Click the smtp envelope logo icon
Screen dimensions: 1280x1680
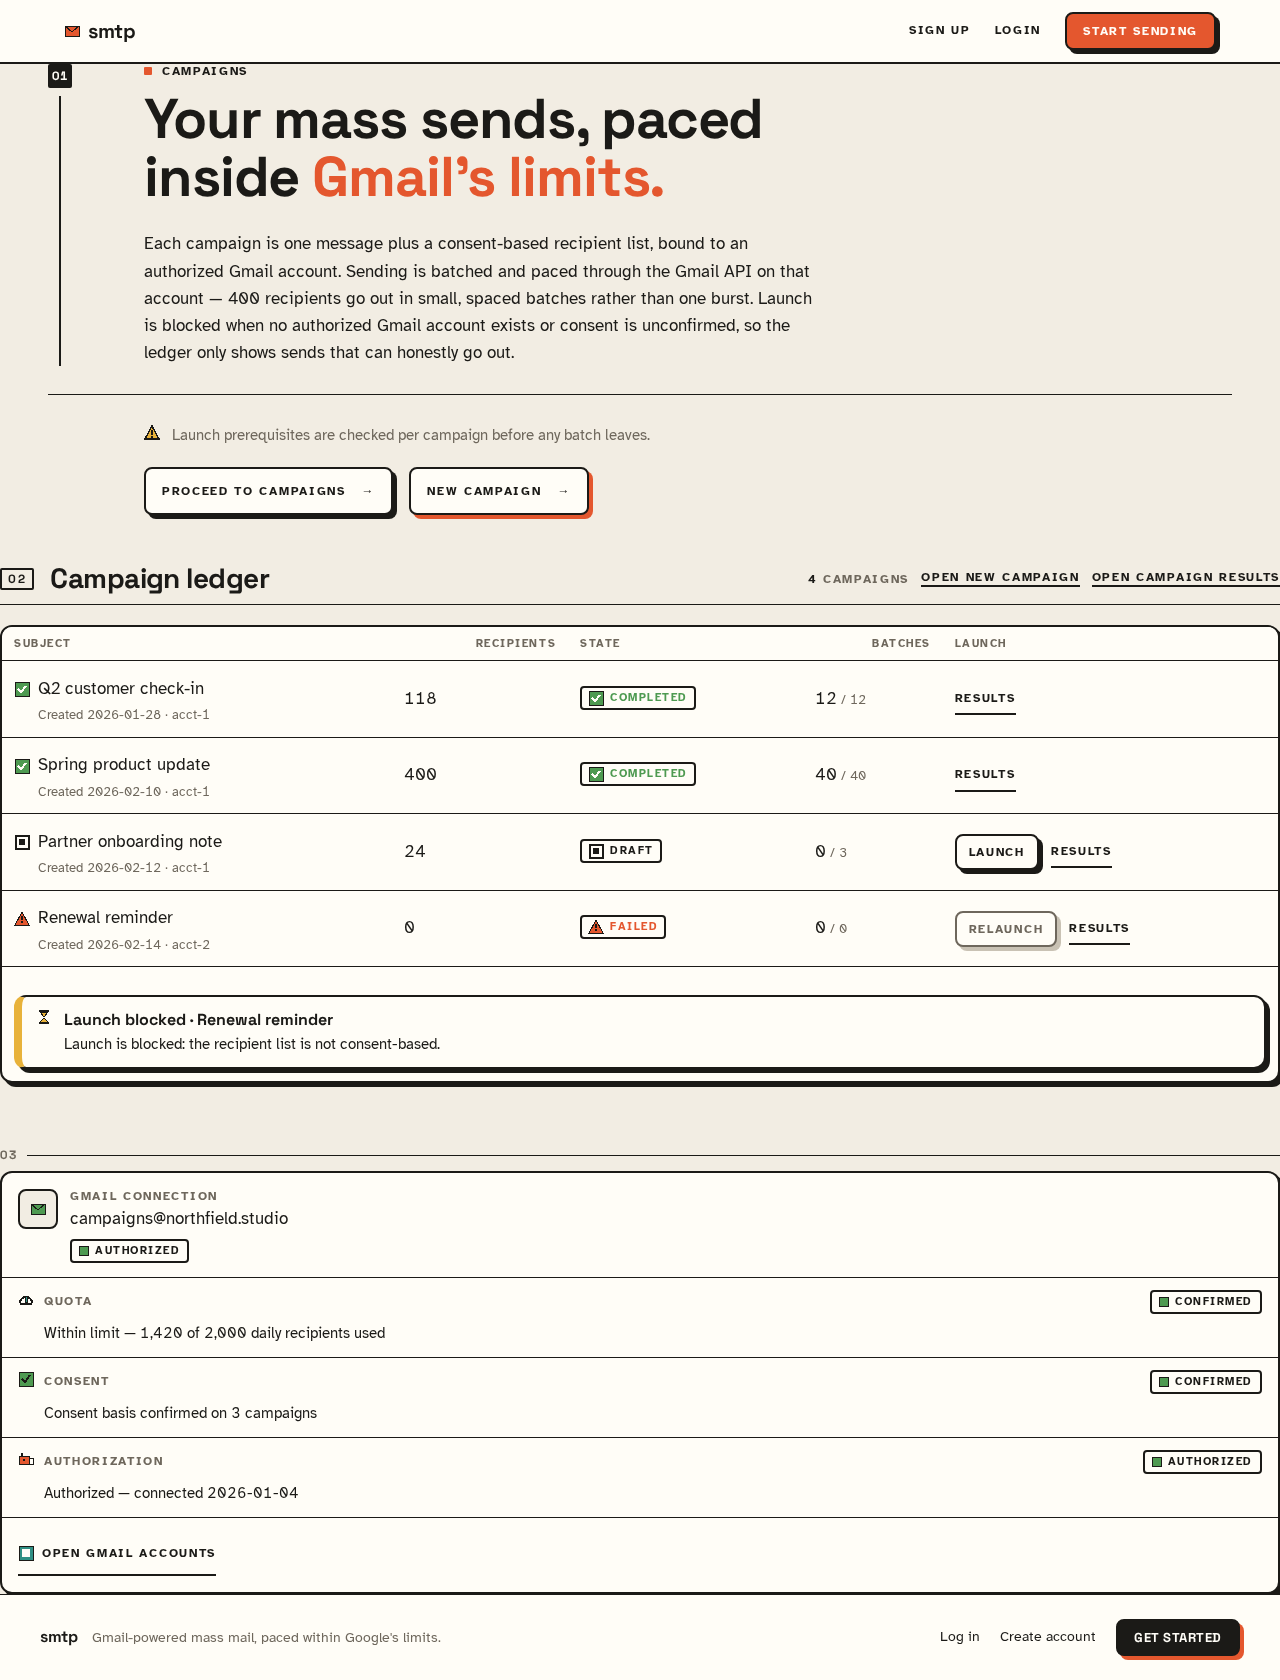tap(72, 32)
